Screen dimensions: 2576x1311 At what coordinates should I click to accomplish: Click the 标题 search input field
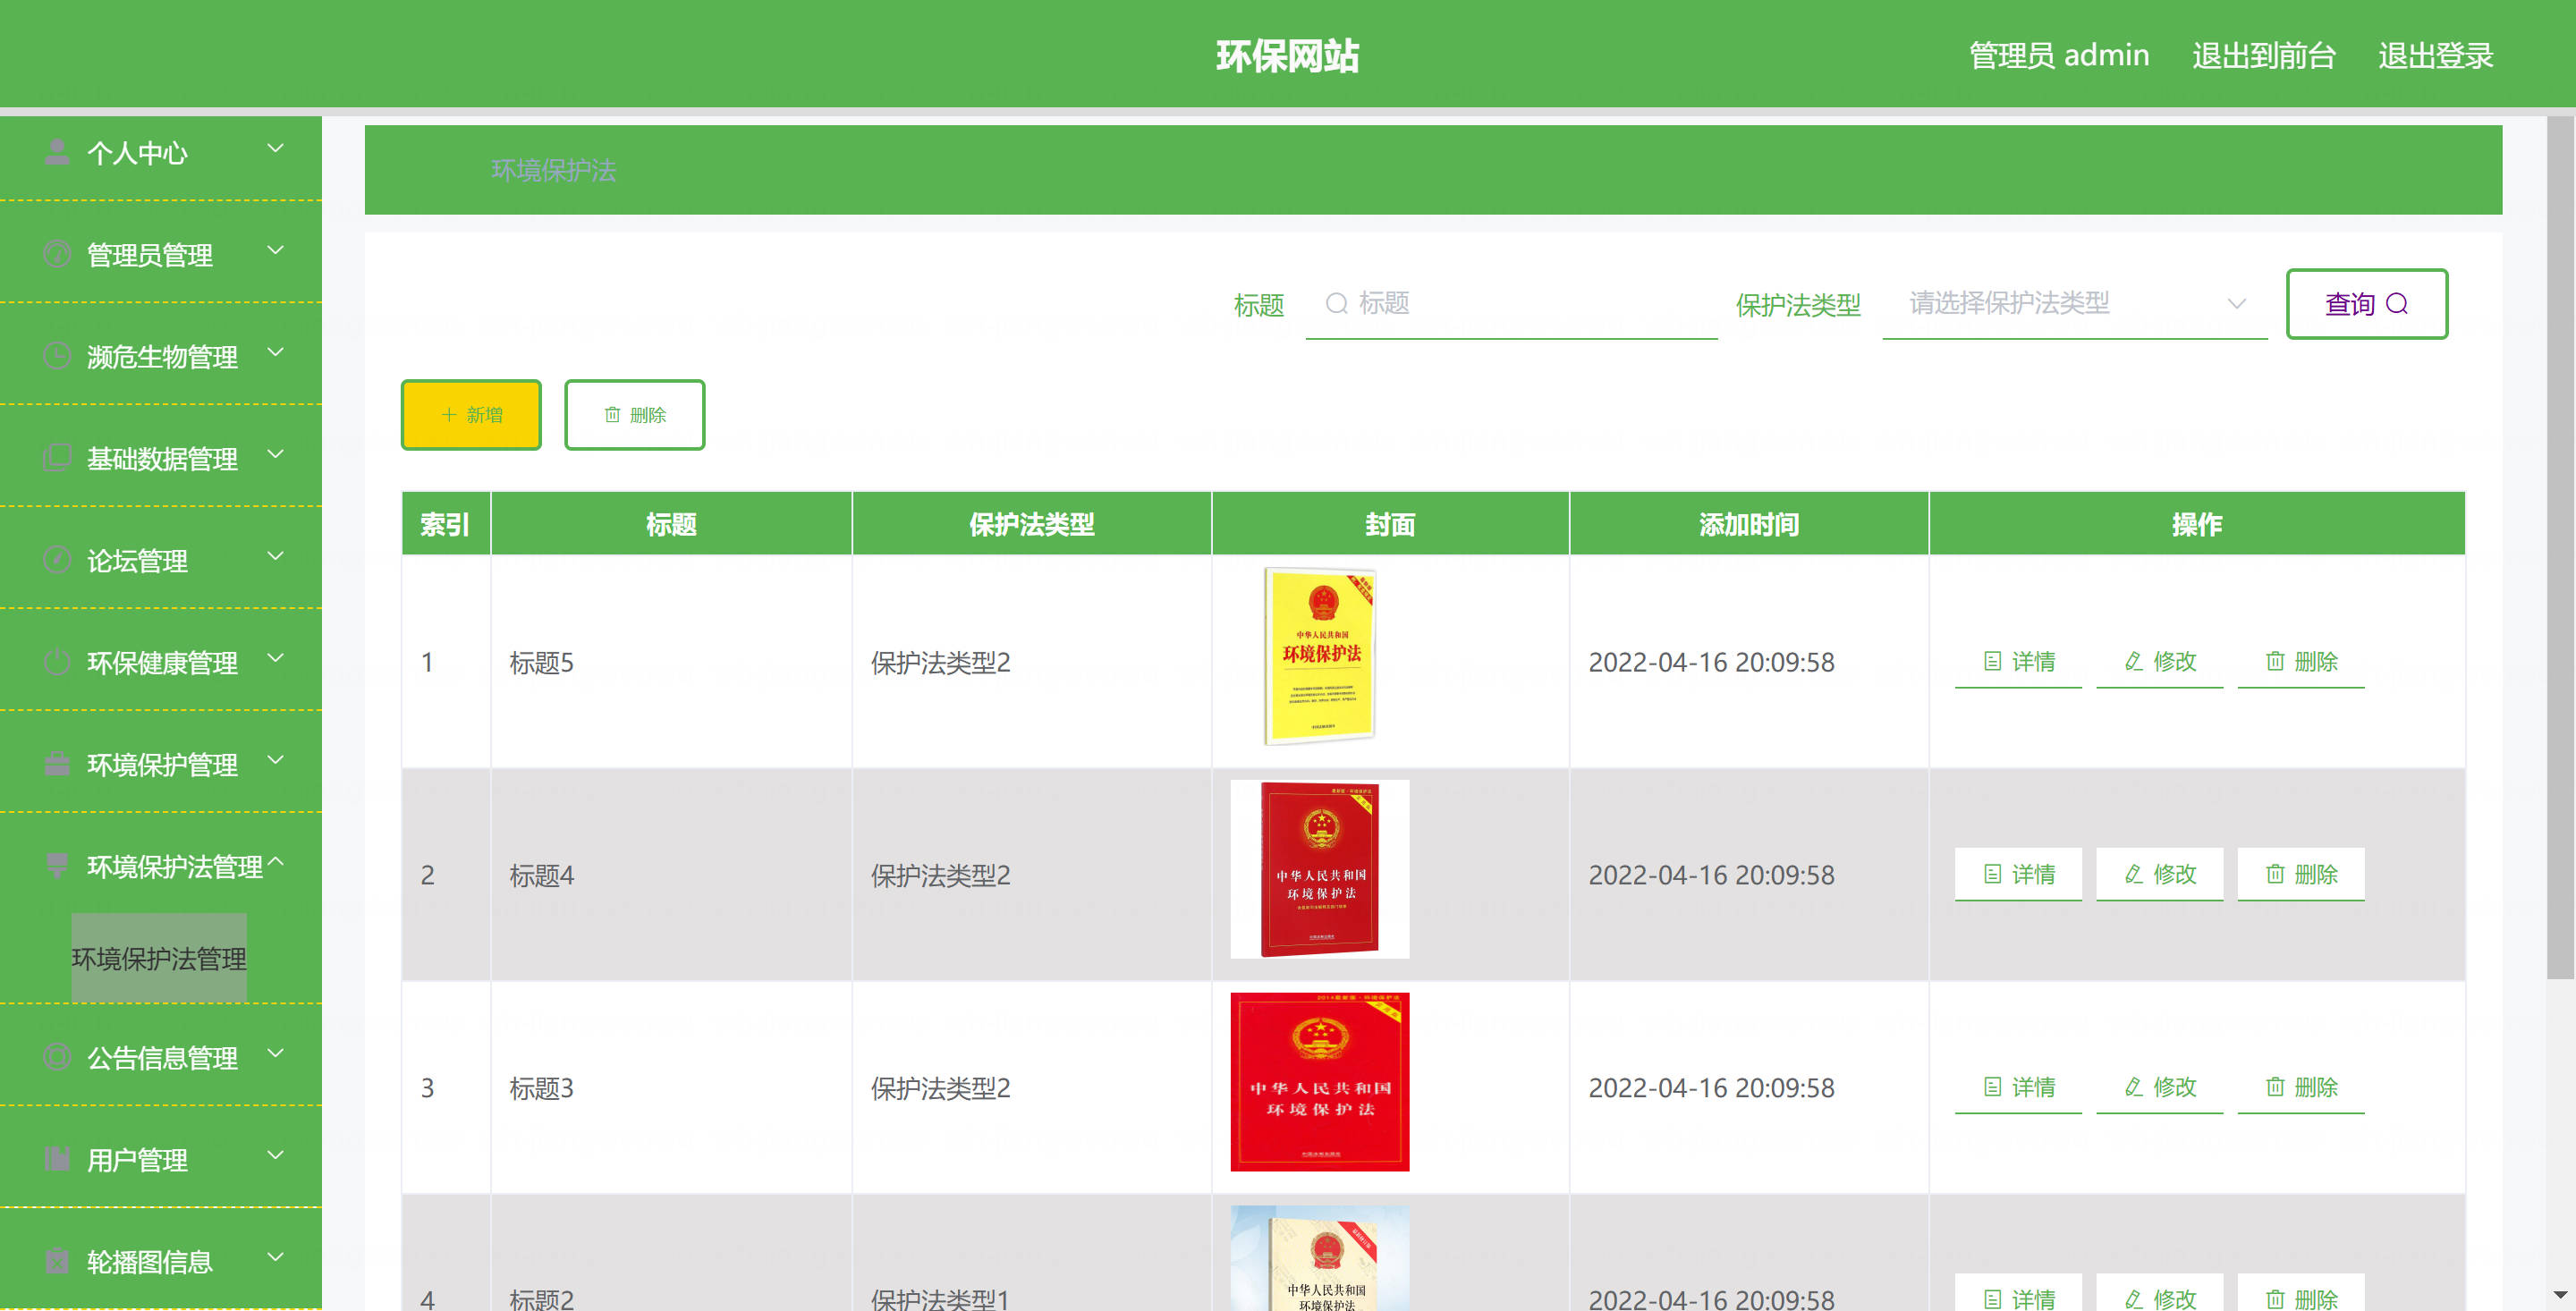pyautogui.click(x=1511, y=303)
